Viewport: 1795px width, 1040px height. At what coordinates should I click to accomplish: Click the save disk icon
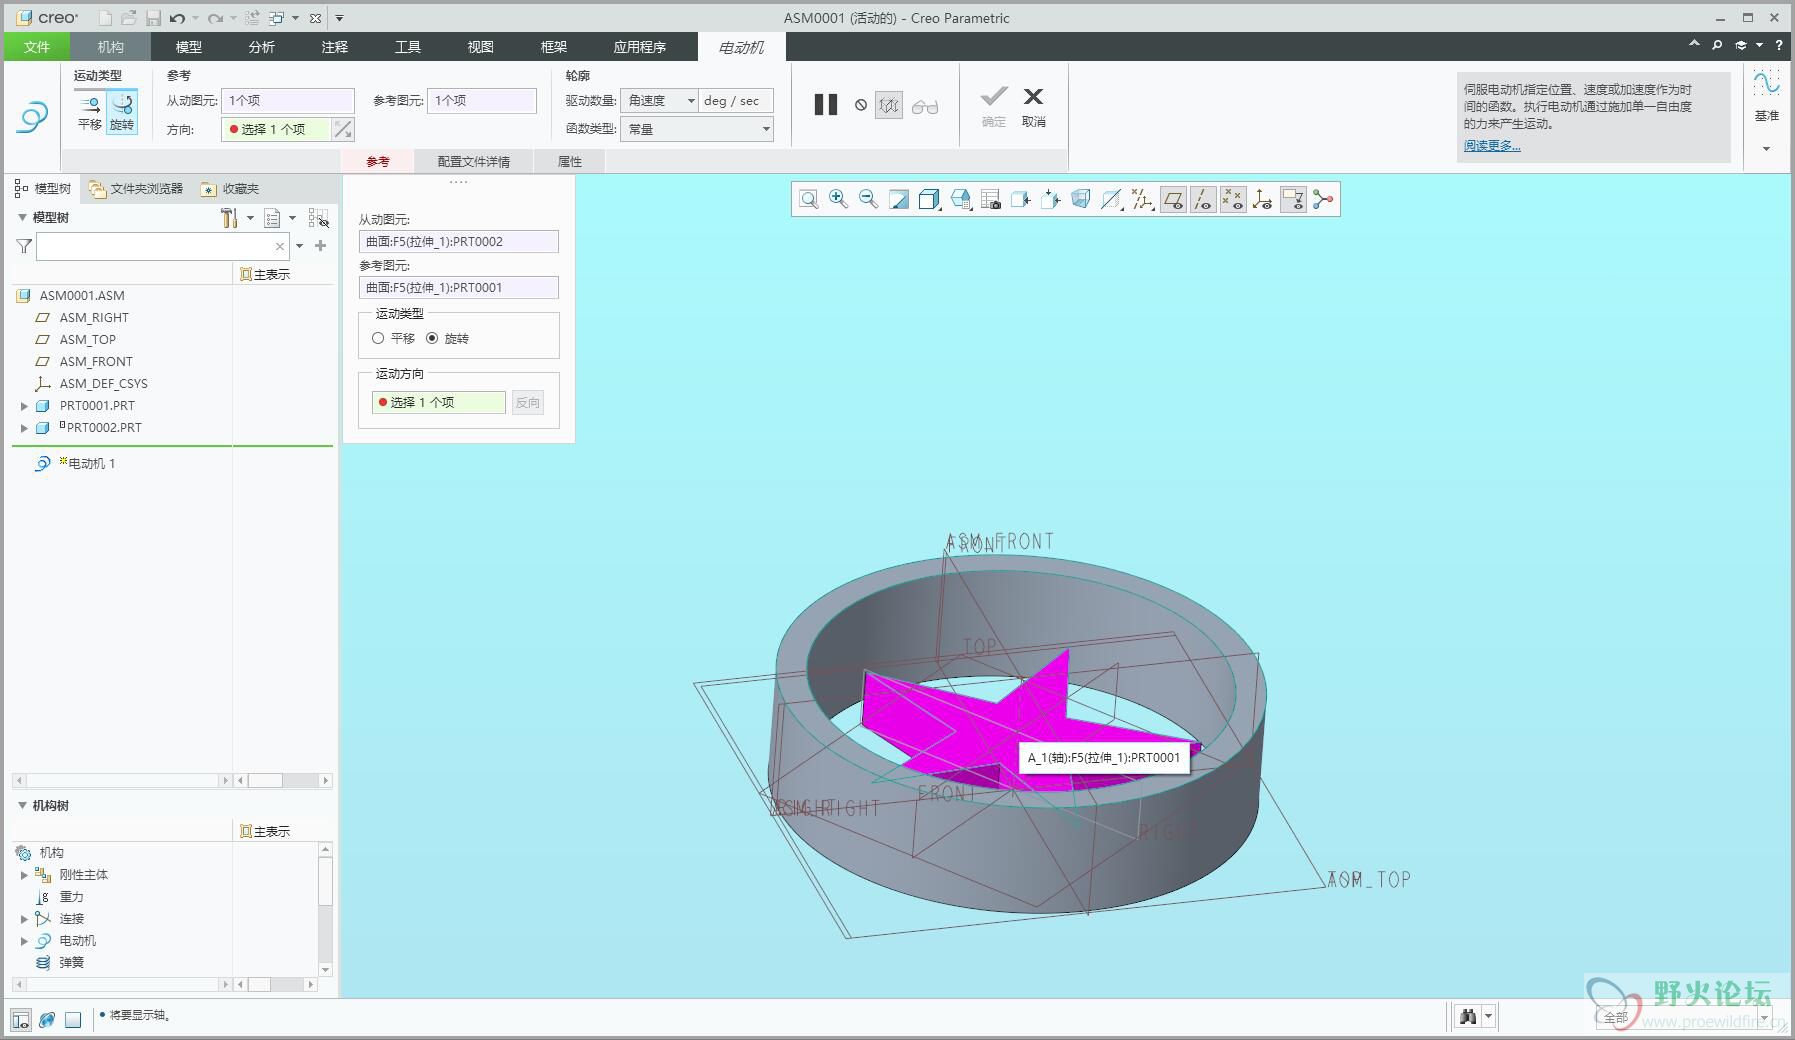pyautogui.click(x=153, y=18)
